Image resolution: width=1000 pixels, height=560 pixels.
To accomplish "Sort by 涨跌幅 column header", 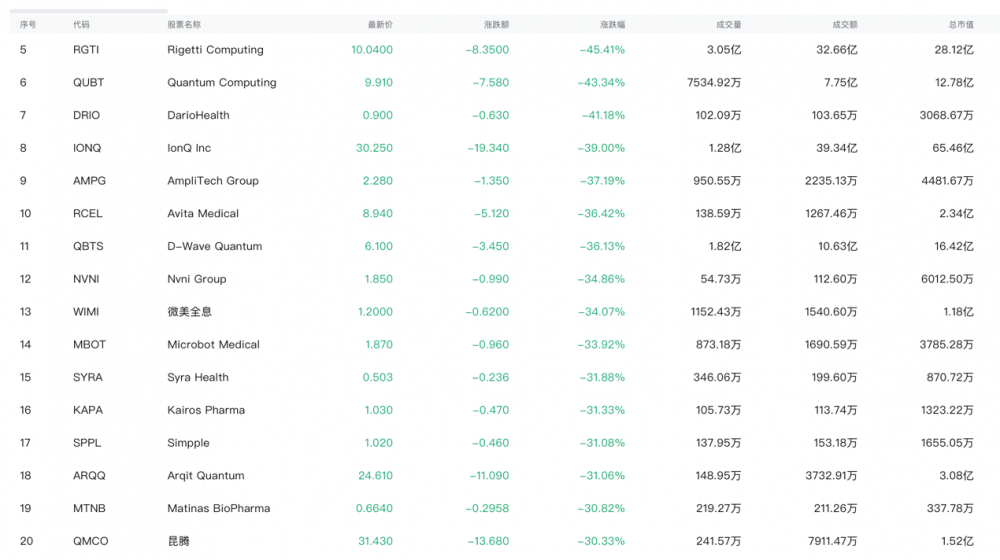I will point(612,24).
